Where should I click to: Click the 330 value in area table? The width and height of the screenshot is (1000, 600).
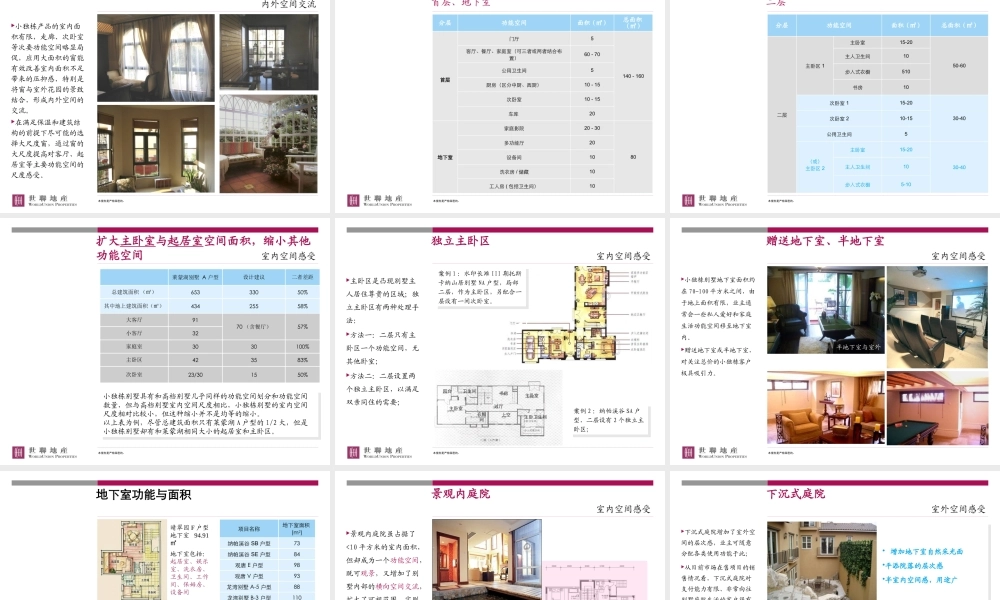254,292
